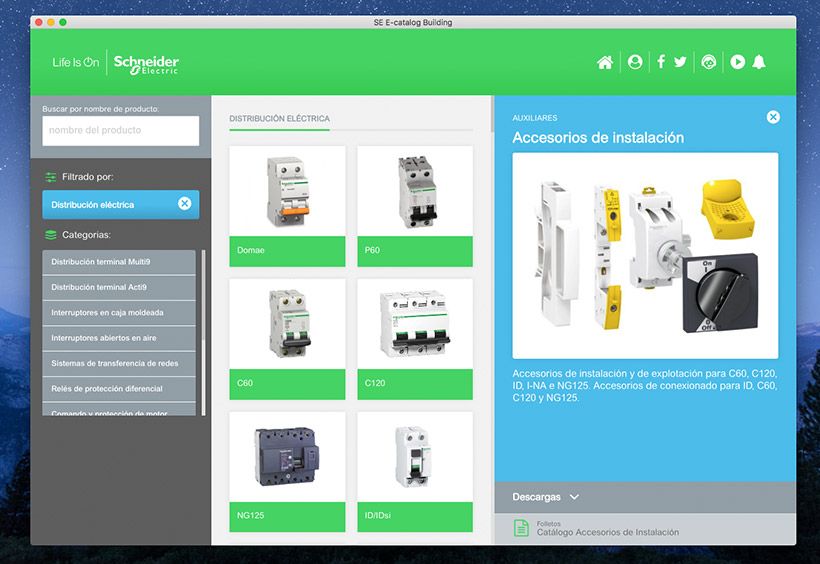
Task: Click the video play icon in header
Action: tap(737, 62)
